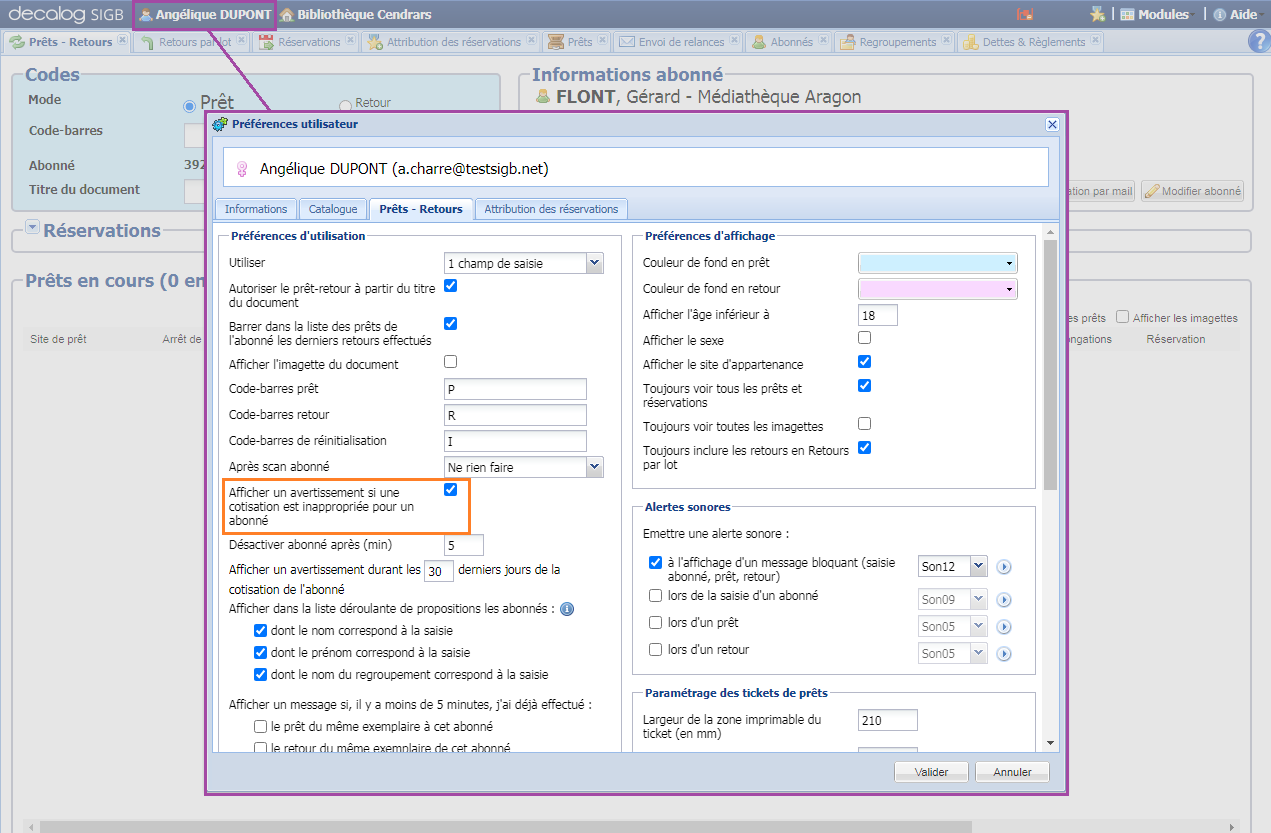Open the Attribution des réservations preferences tab
The width and height of the screenshot is (1271, 833).
pos(551,209)
